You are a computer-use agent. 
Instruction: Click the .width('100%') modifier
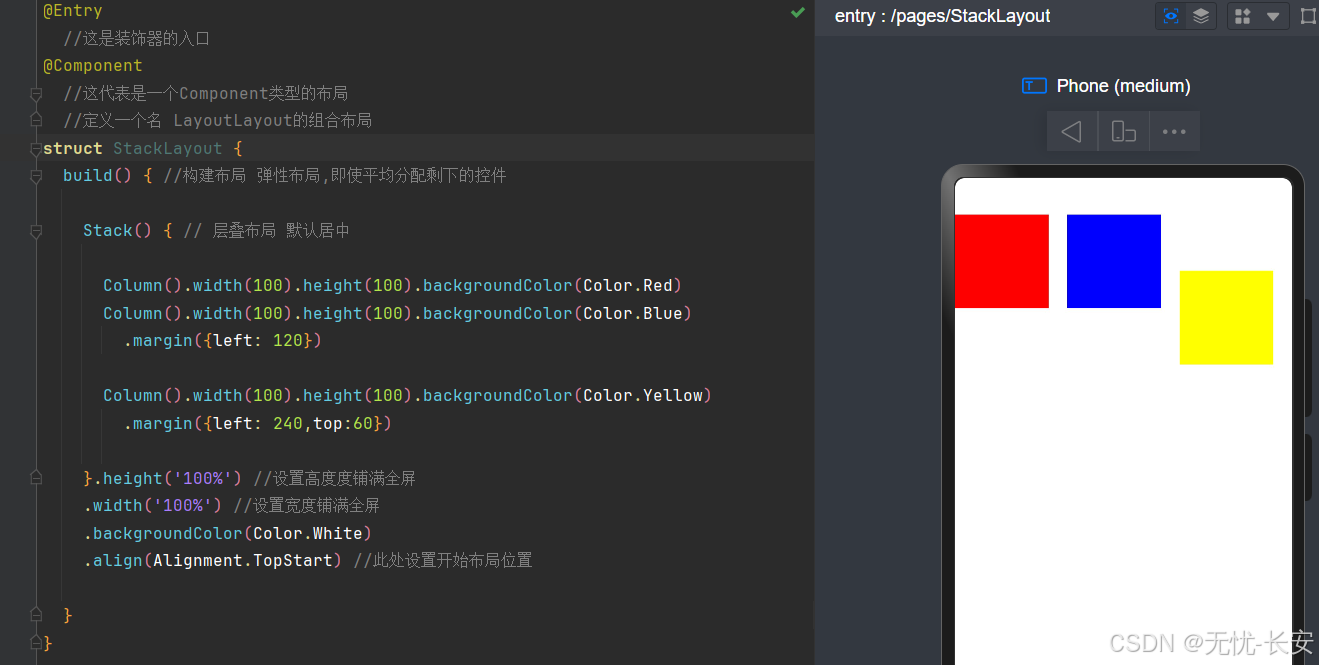[x=153, y=506]
